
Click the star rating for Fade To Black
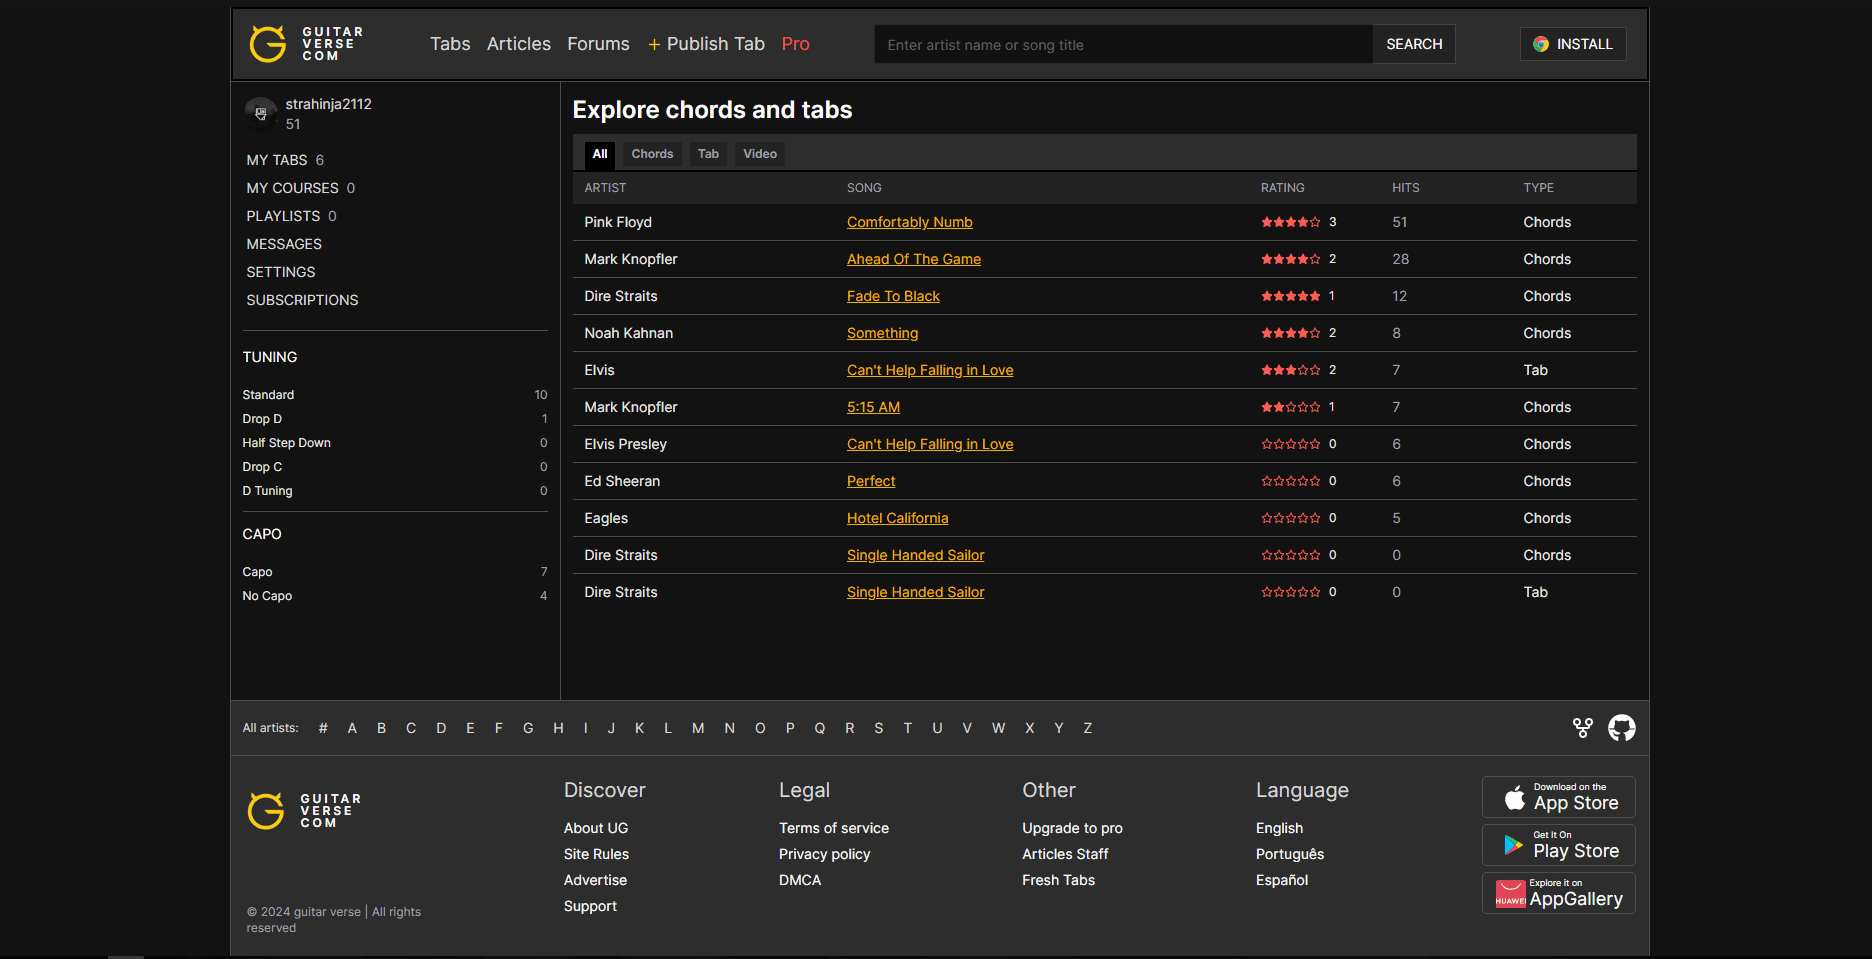tap(1290, 296)
